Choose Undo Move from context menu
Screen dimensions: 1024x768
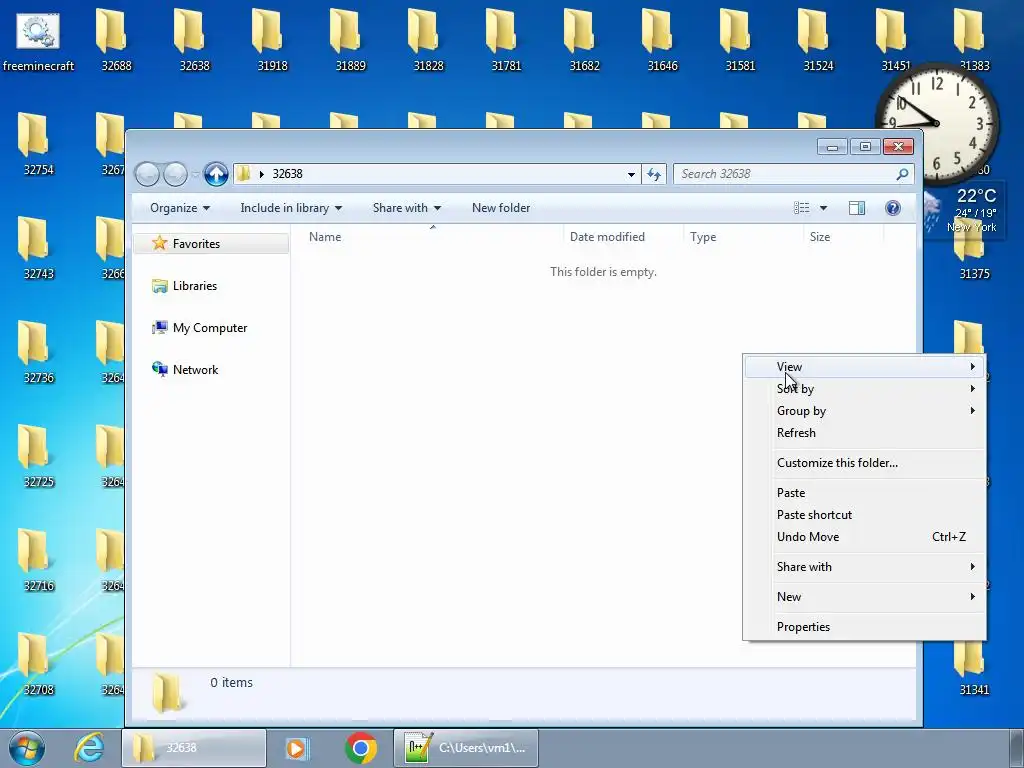tap(864, 537)
